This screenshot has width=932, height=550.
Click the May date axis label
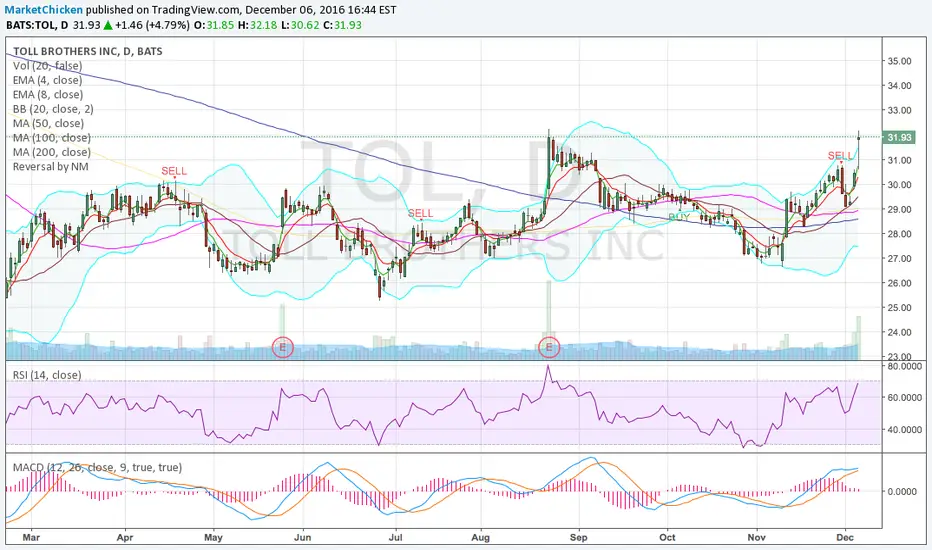pos(213,538)
